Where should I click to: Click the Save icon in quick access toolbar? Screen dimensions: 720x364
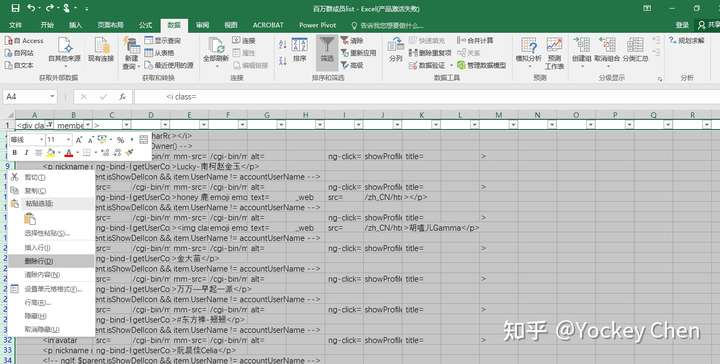15,8
